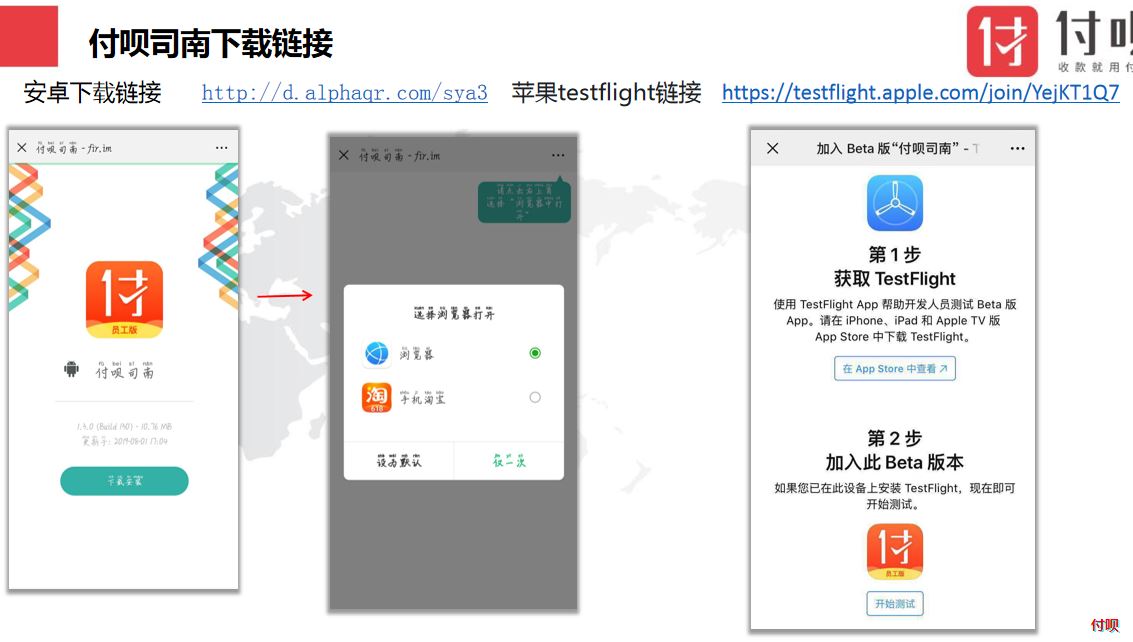
Task: Close the 加入 Beta 版 TestFlight page
Action: (772, 148)
